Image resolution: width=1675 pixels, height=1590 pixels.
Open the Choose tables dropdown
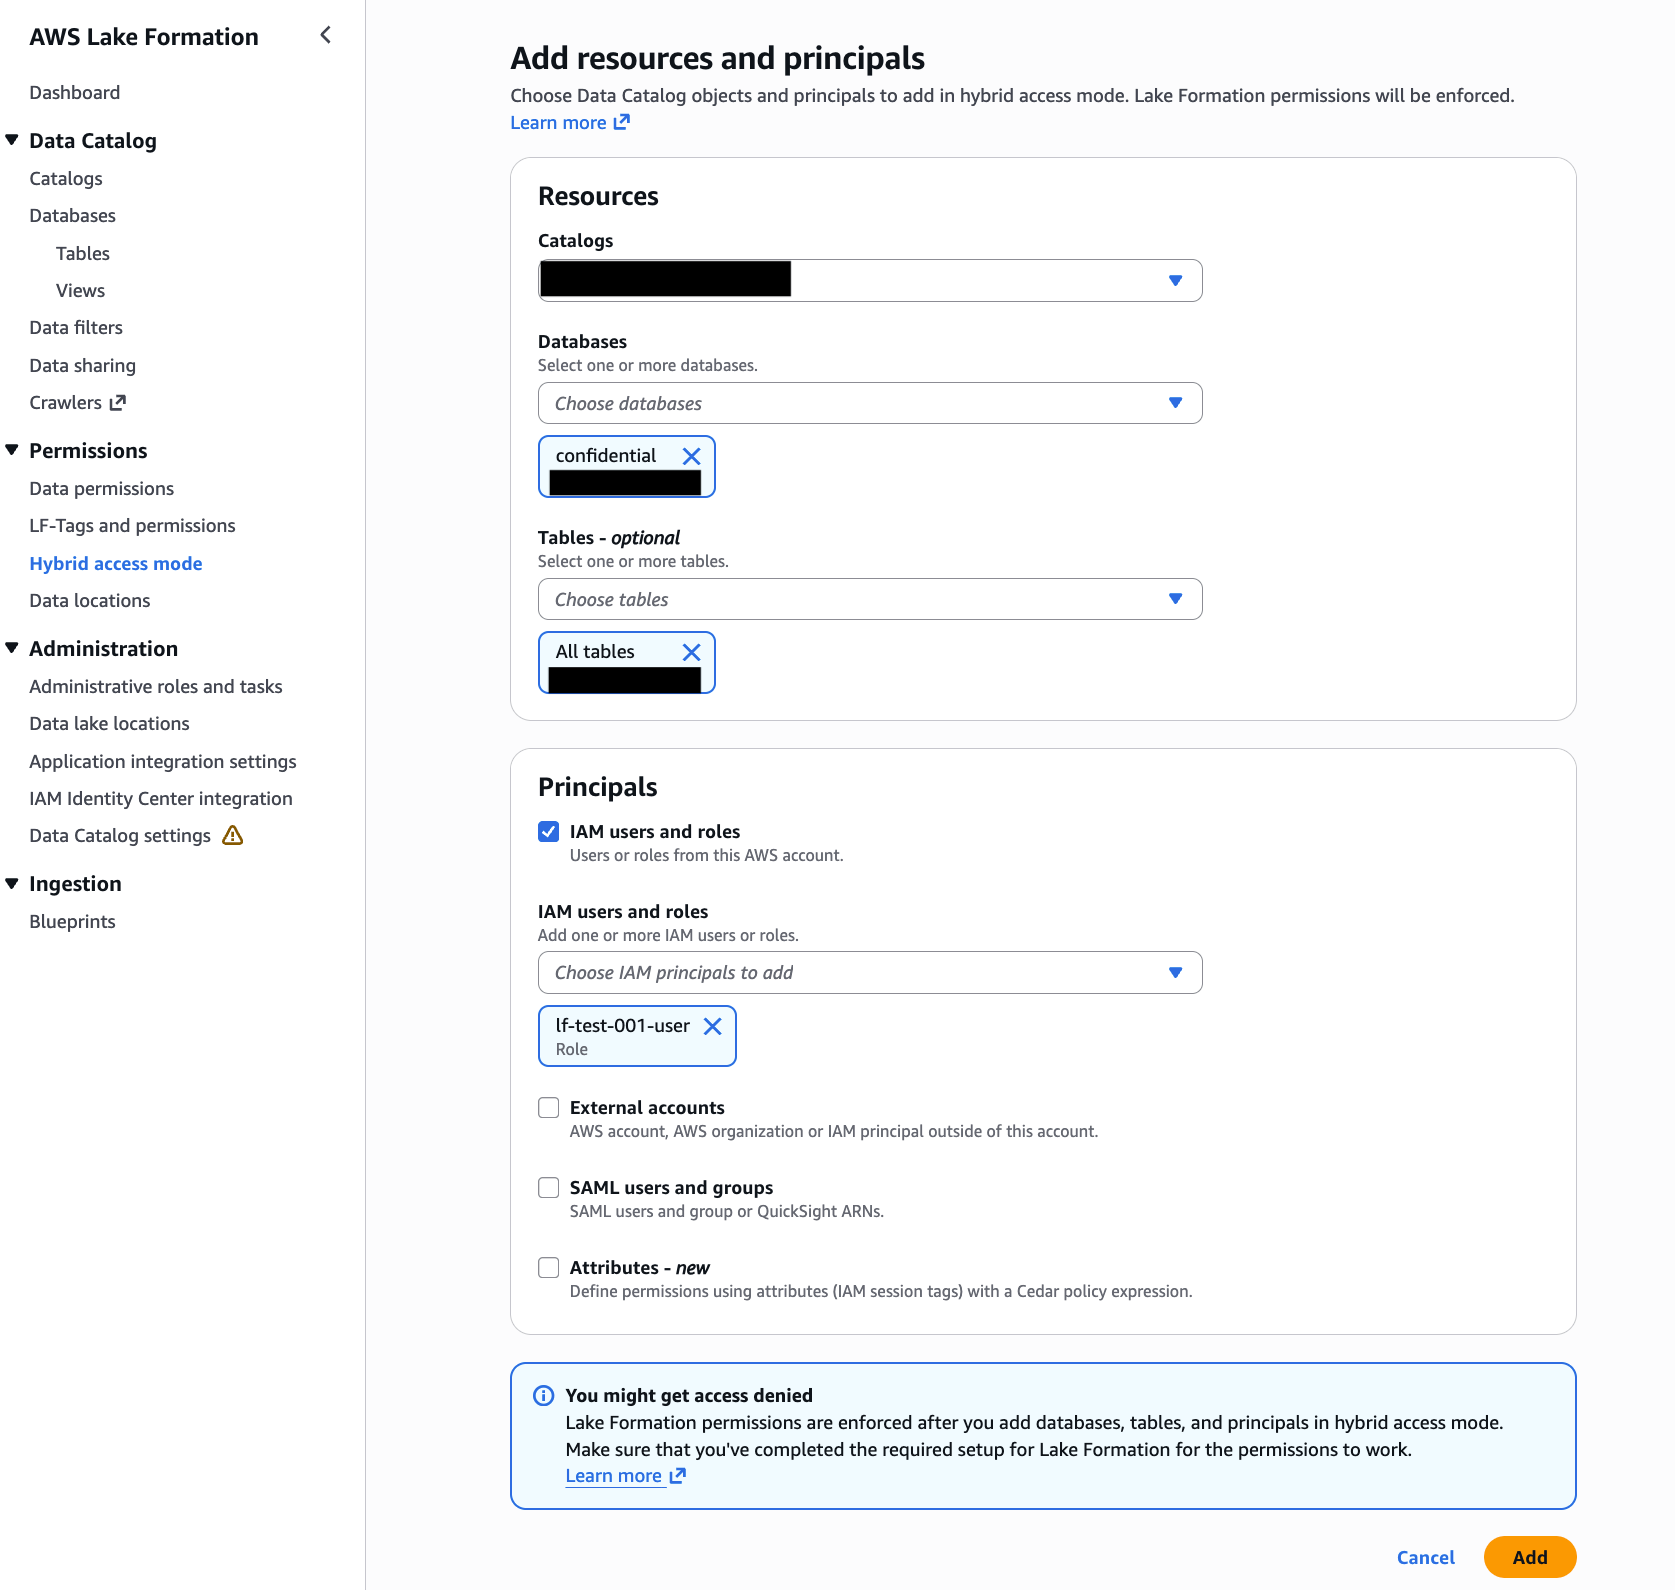click(x=870, y=600)
